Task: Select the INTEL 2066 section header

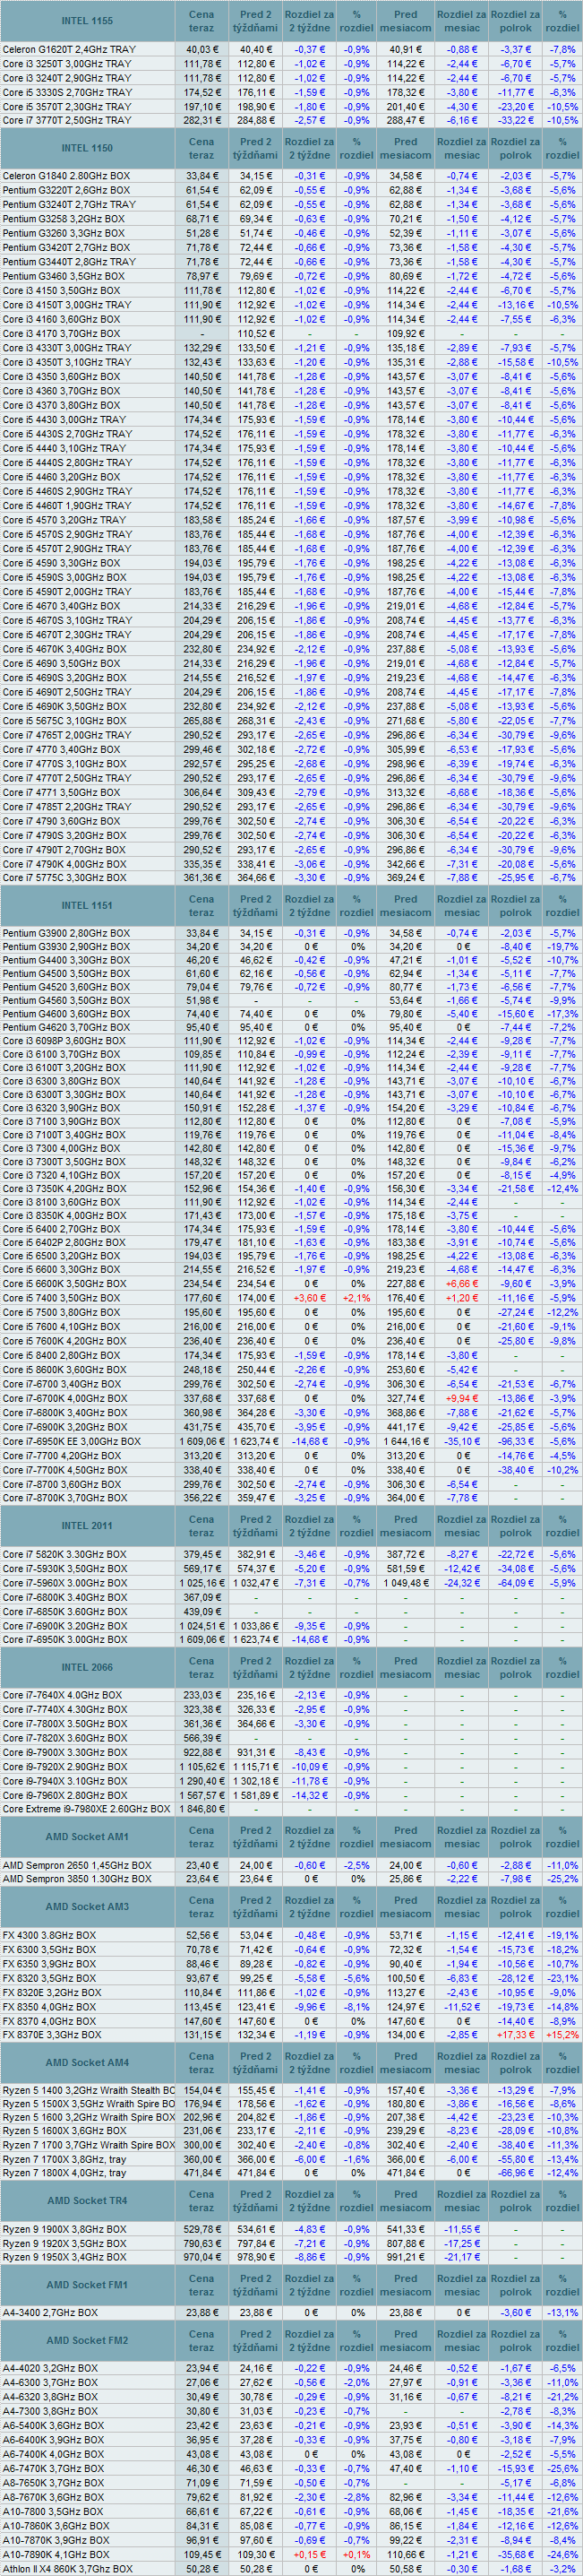Action: click(x=87, y=1667)
